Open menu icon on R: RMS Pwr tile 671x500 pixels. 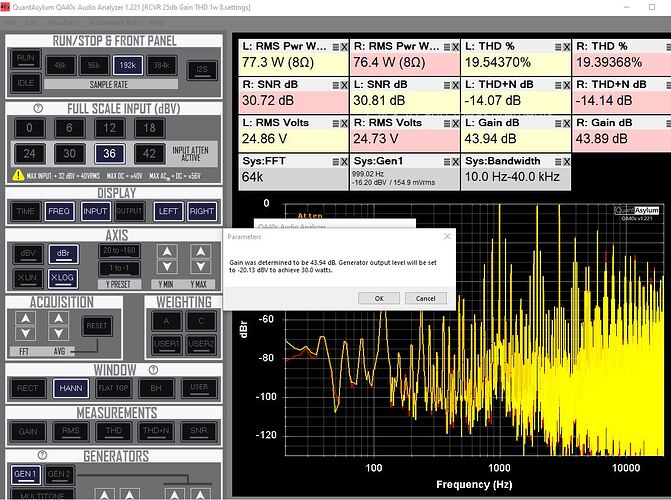[x=447, y=47]
